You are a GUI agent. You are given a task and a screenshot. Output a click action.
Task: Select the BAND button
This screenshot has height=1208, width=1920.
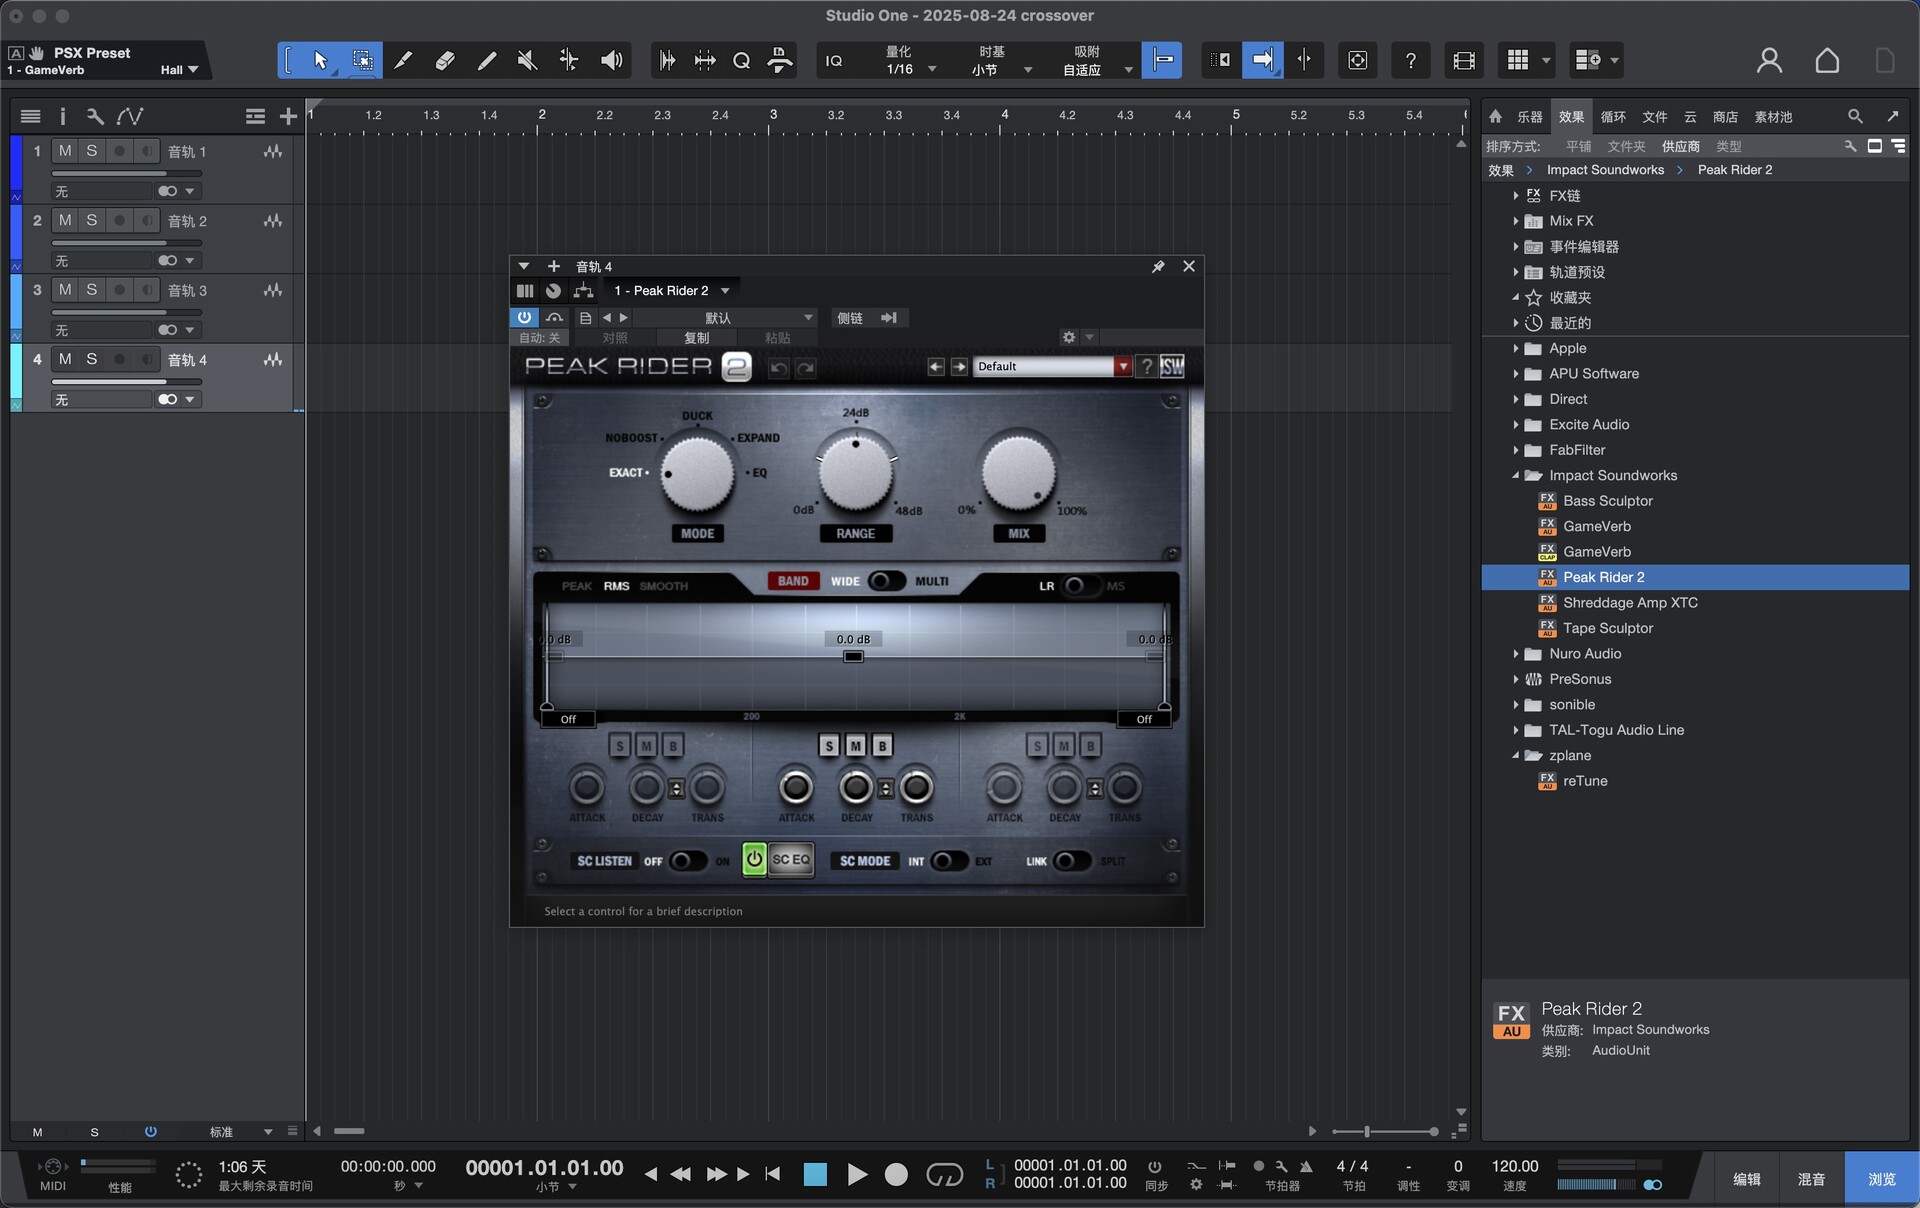[793, 581]
